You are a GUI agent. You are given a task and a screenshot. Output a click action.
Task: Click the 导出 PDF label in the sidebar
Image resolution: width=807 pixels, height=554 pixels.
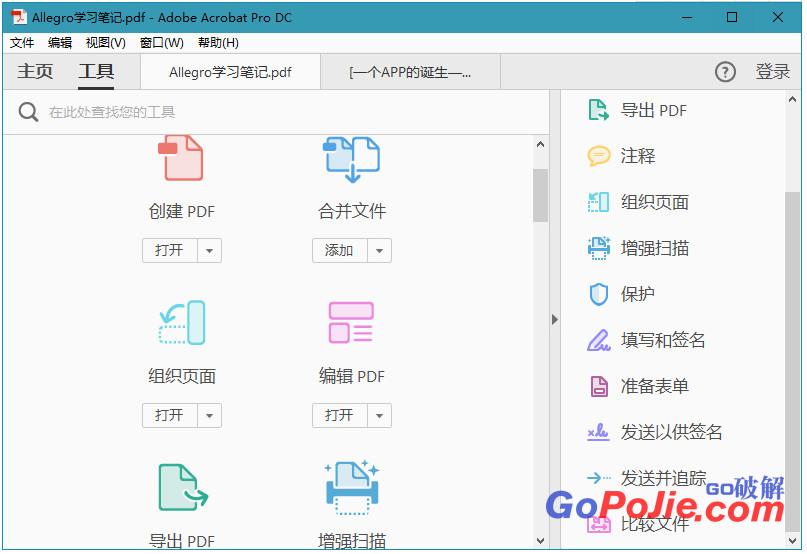pyautogui.click(x=654, y=111)
